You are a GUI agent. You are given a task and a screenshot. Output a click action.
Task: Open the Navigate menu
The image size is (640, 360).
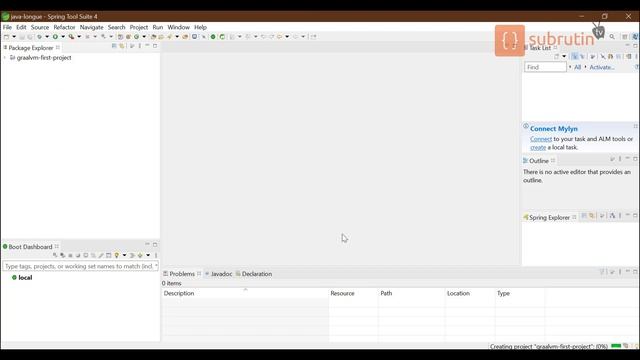pos(91,27)
